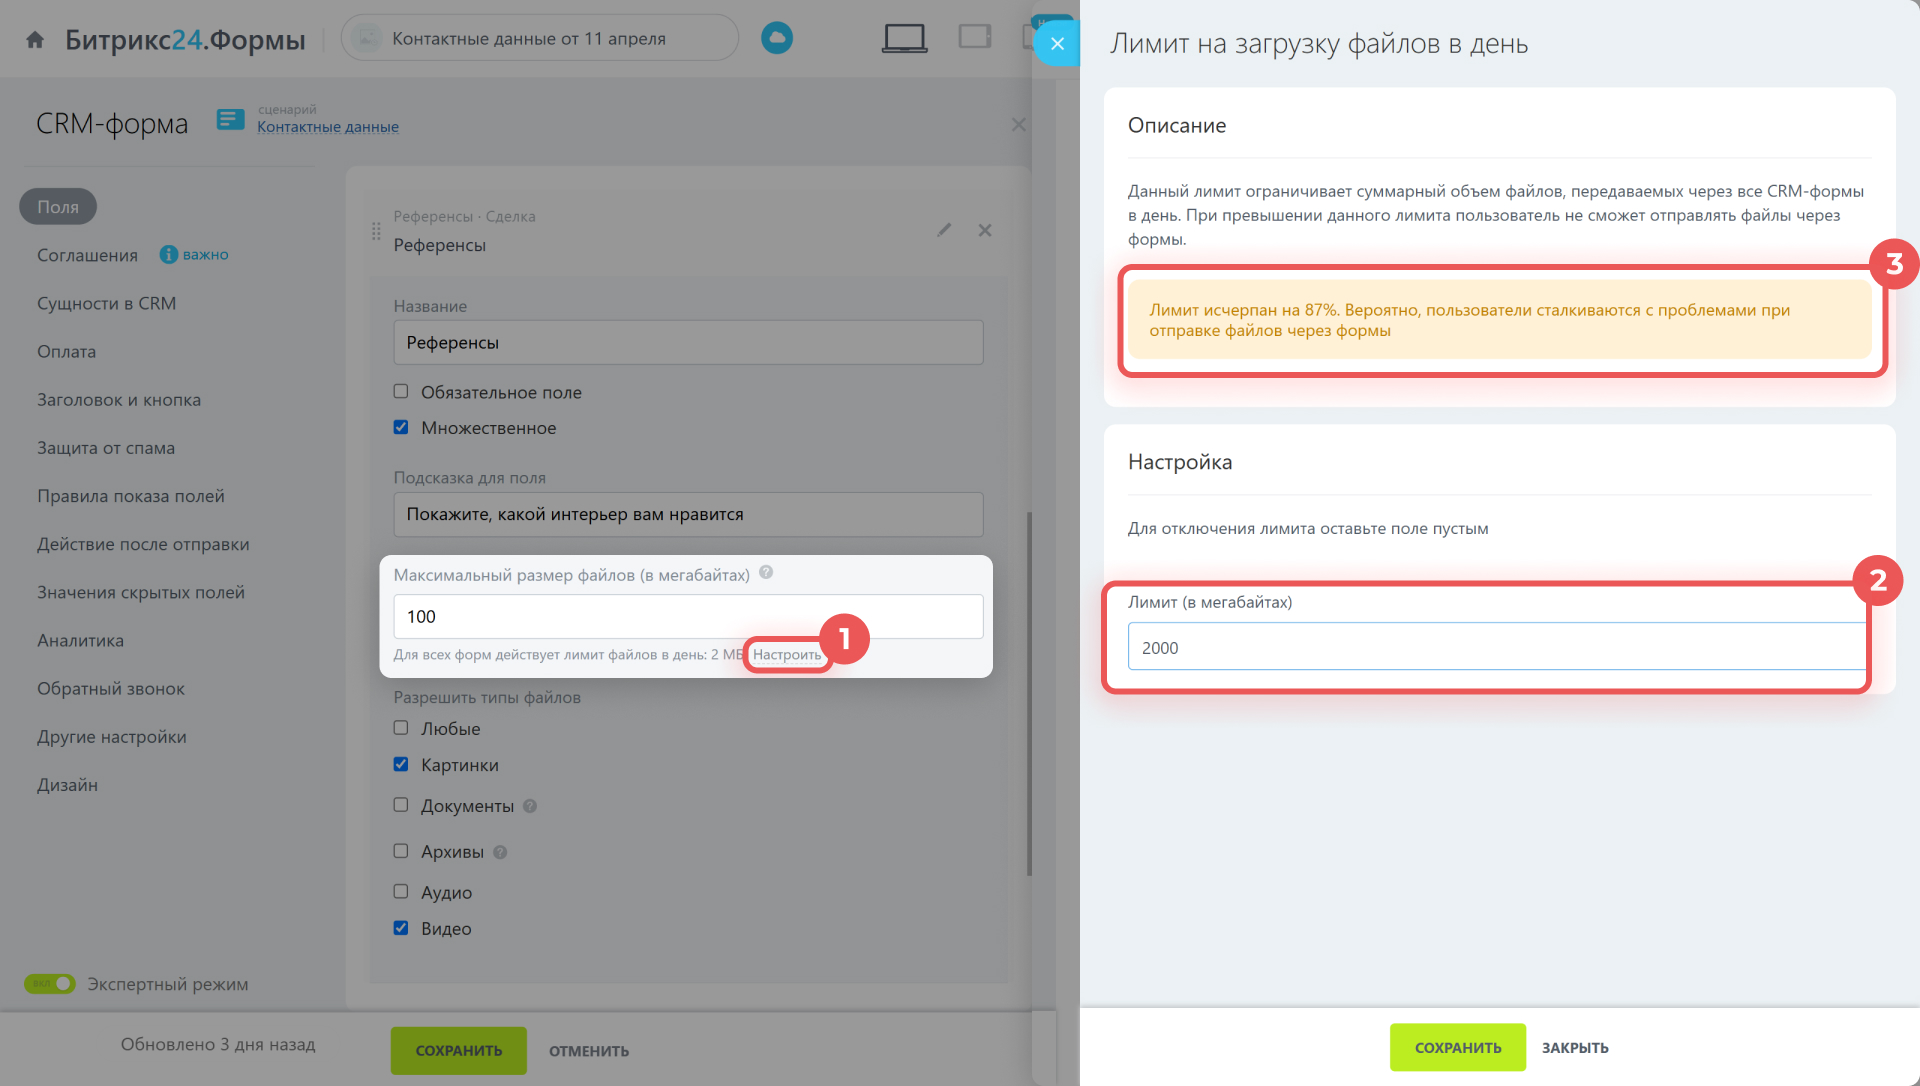Click the help icon beside max file size
This screenshot has height=1086, width=1920.
766,573
